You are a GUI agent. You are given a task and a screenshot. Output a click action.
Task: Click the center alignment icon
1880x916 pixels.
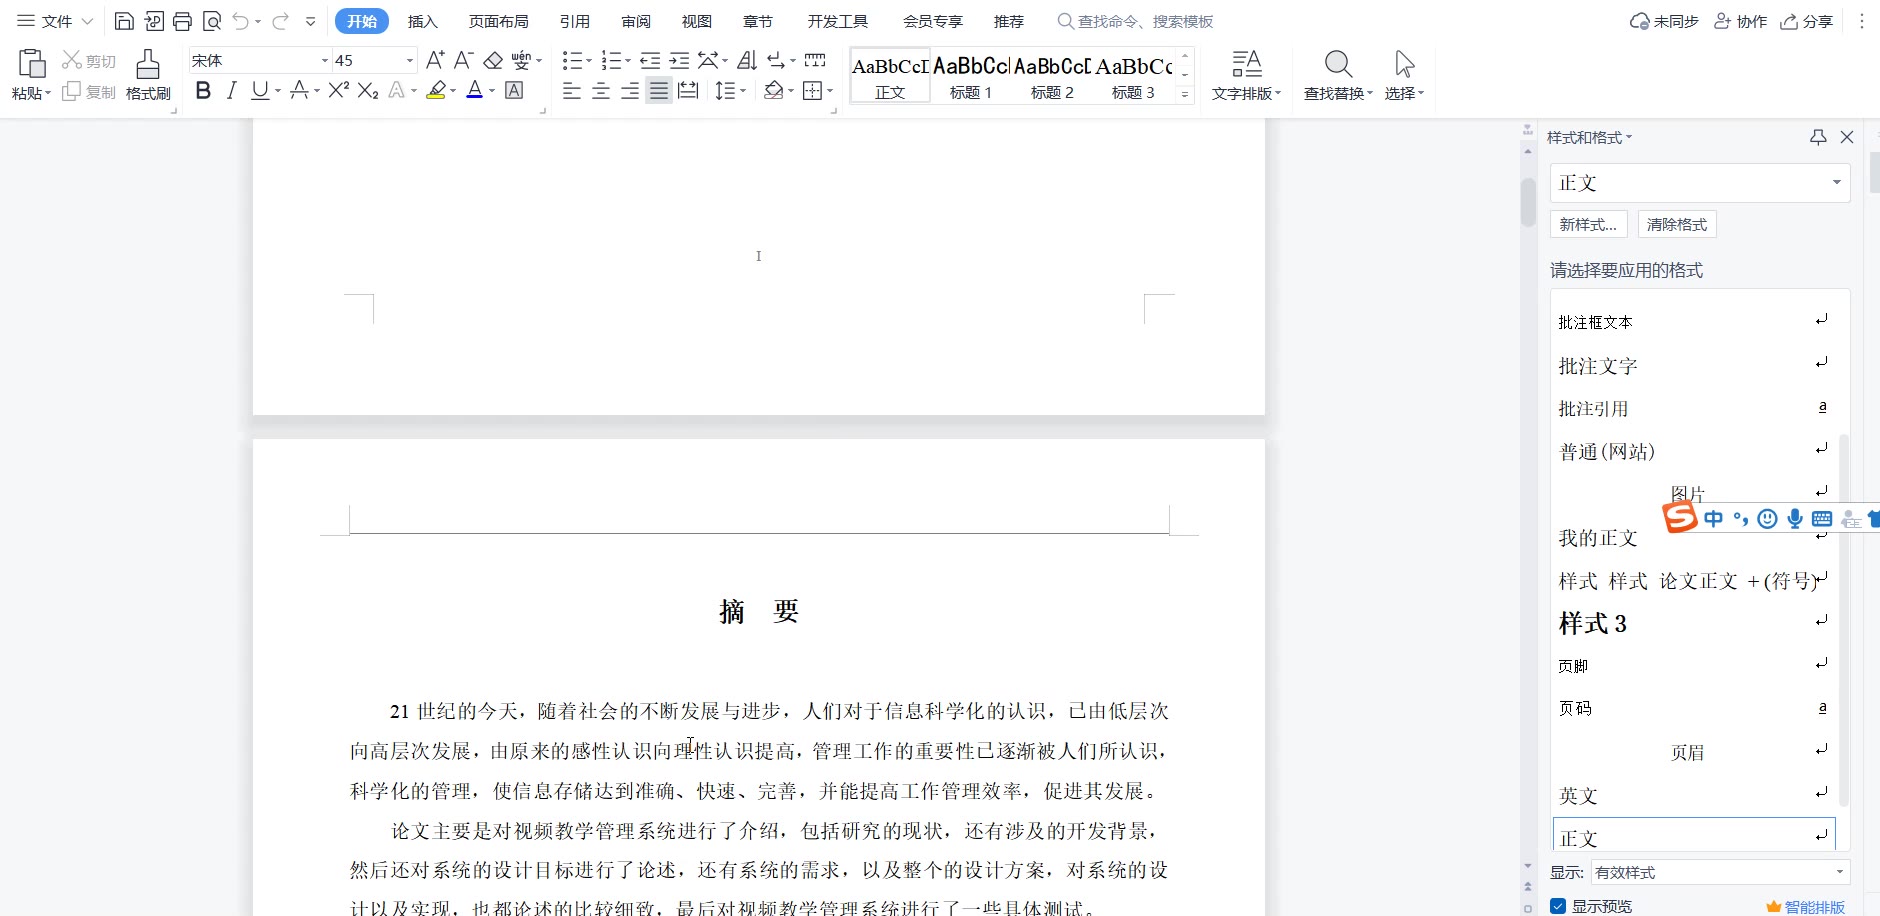coord(601,91)
